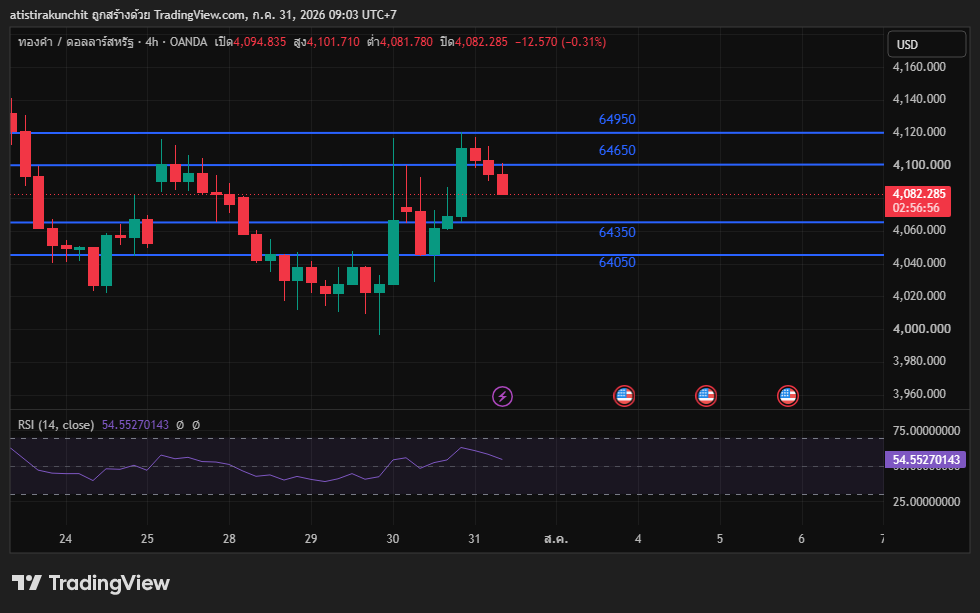Click the purple RSI value label 54.55270143
980x613 pixels.
[926, 460]
